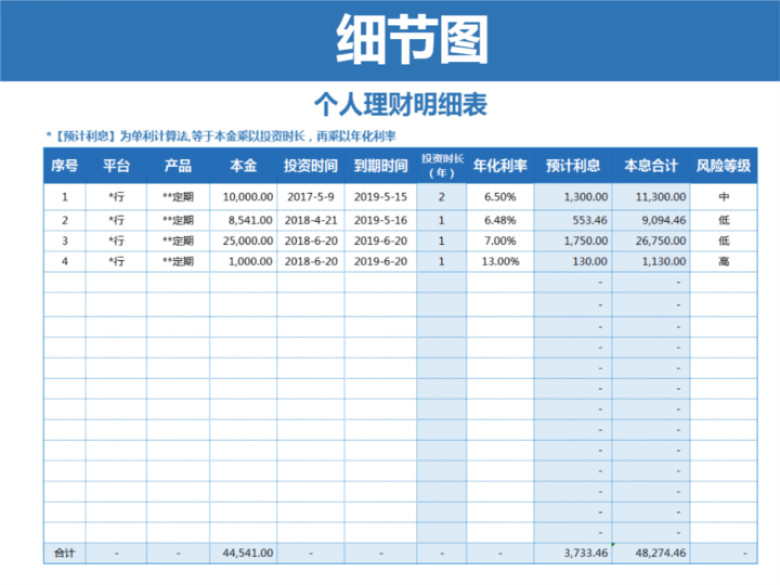780x585 pixels.
Task: Select the 投资时长(年) column header
Action: [x=442, y=166]
